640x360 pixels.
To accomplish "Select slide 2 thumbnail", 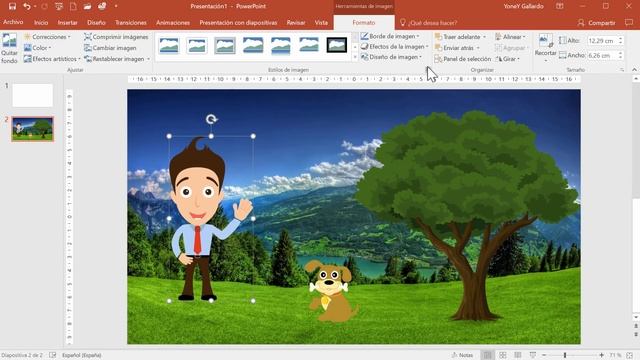I will [x=33, y=129].
